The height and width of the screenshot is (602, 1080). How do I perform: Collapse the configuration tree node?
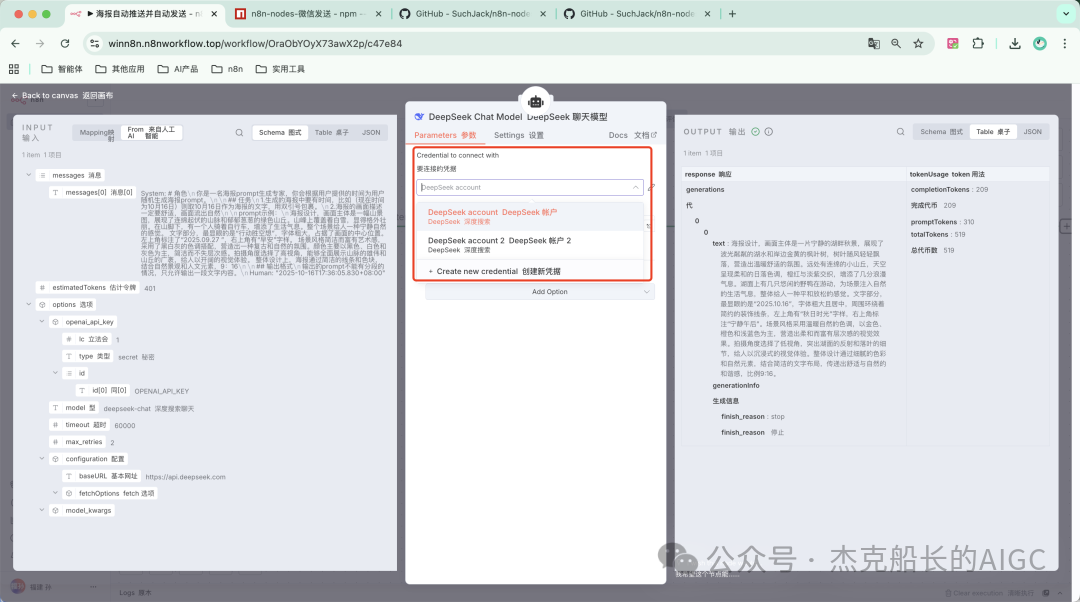(41, 458)
